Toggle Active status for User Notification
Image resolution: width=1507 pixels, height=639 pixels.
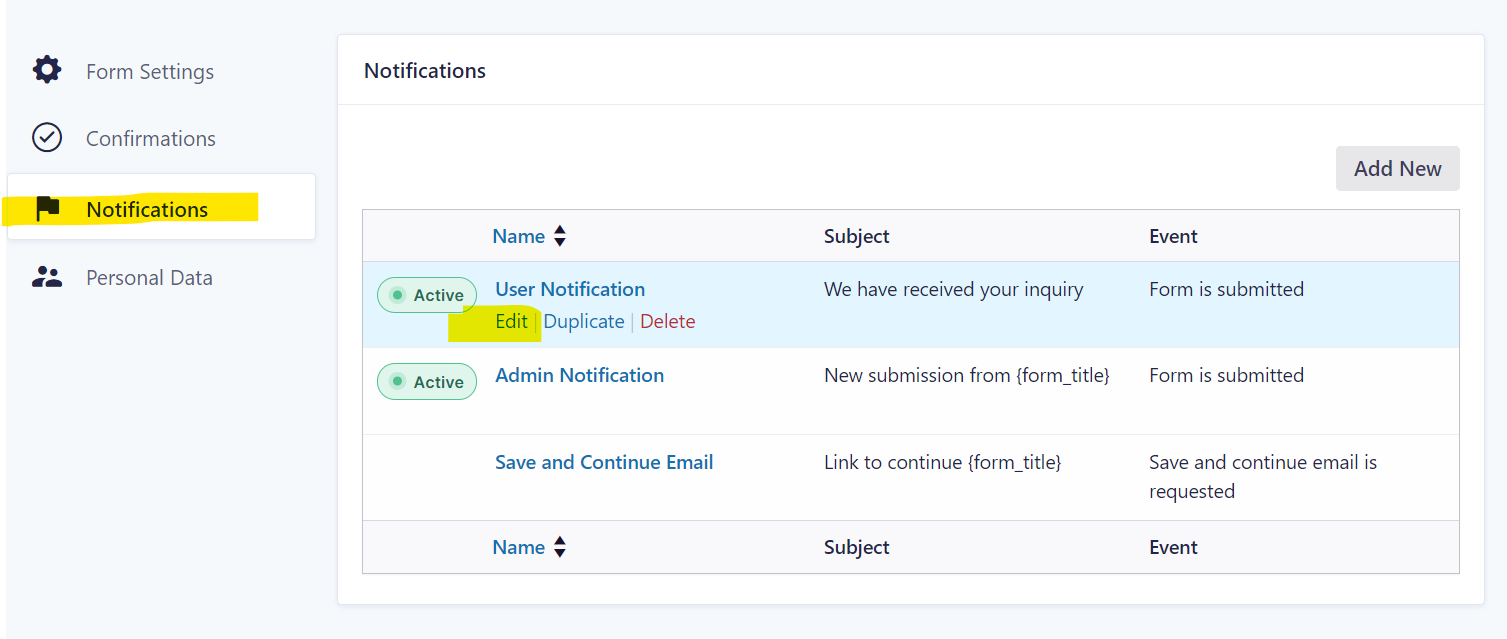click(427, 295)
